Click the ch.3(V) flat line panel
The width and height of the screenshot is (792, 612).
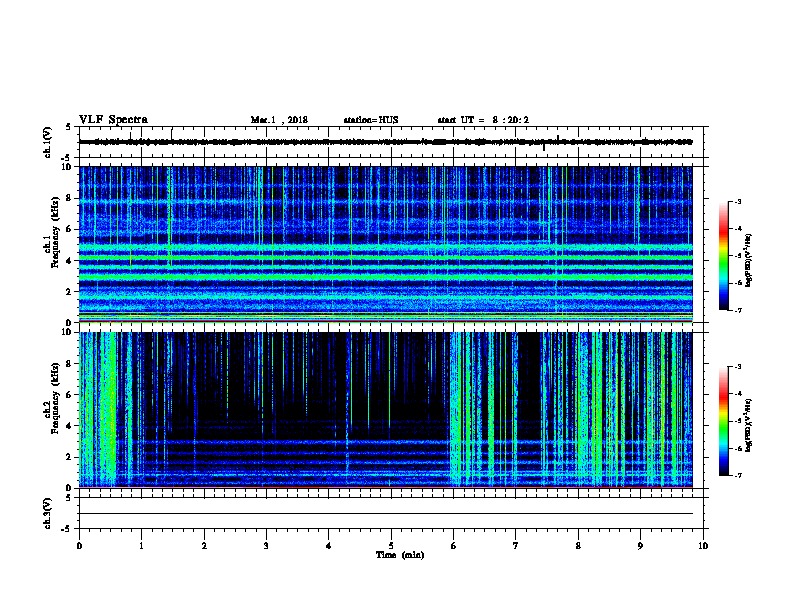(391, 513)
